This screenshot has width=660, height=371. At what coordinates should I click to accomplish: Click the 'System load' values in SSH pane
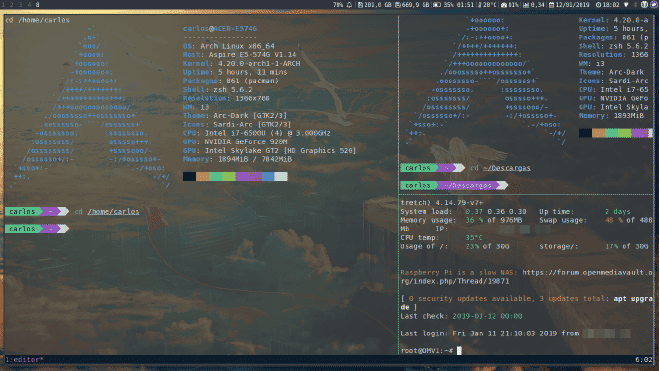coord(496,211)
